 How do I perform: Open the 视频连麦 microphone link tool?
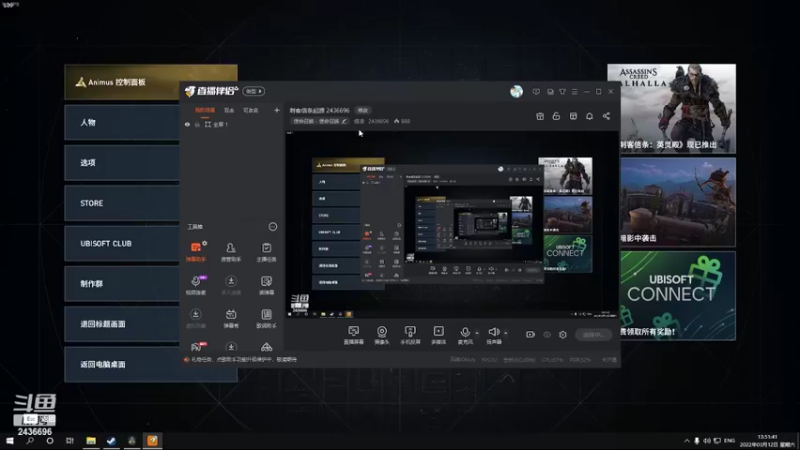pos(195,285)
